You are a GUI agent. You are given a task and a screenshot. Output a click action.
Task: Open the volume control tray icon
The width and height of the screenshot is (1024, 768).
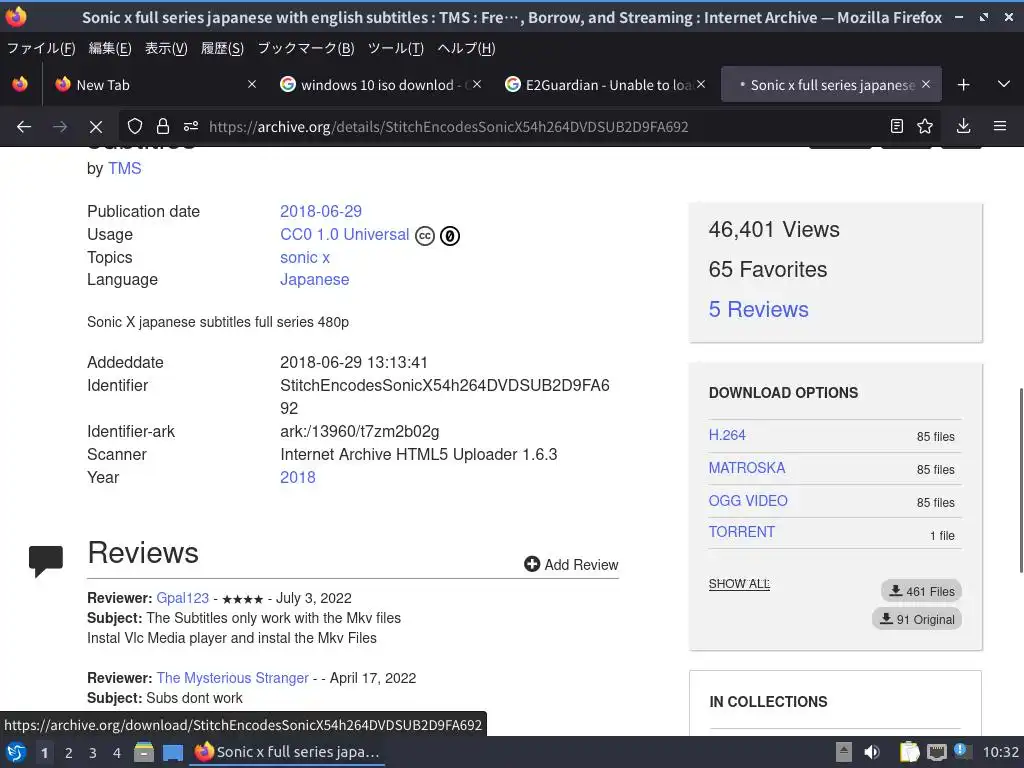(x=872, y=752)
